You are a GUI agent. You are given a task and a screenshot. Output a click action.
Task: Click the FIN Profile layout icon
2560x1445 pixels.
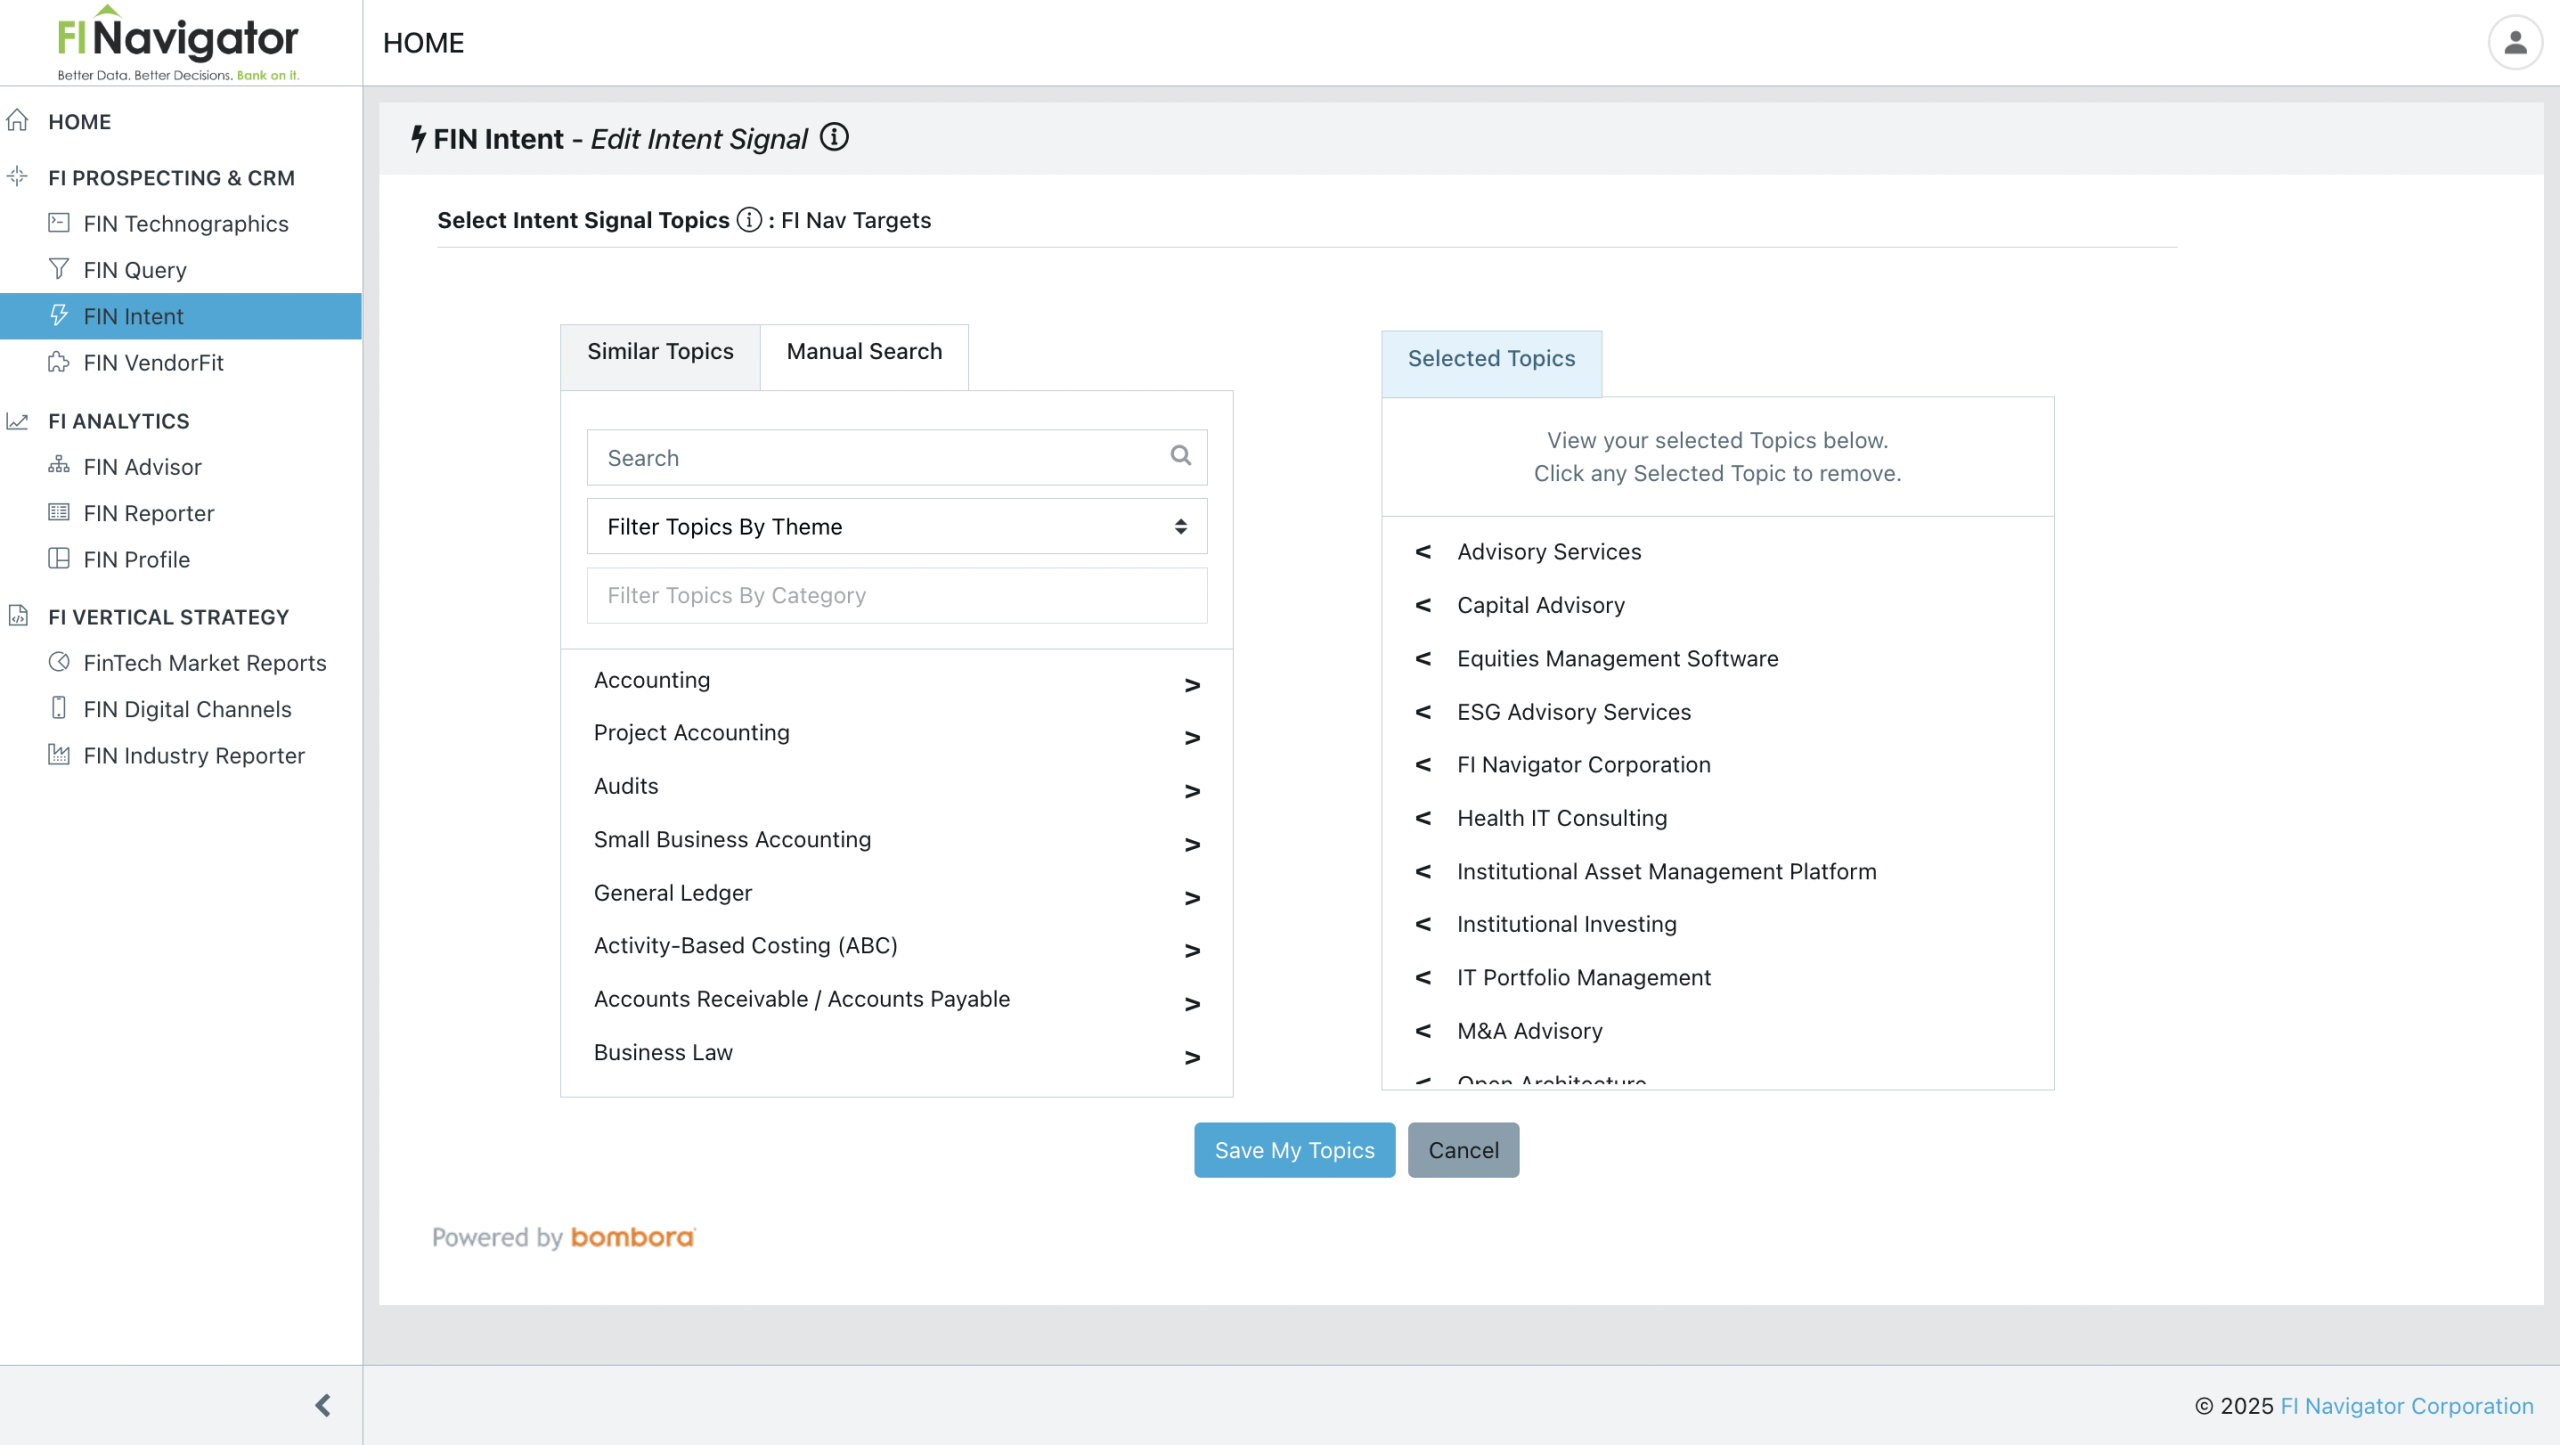pyautogui.click(x=59, y=558)
